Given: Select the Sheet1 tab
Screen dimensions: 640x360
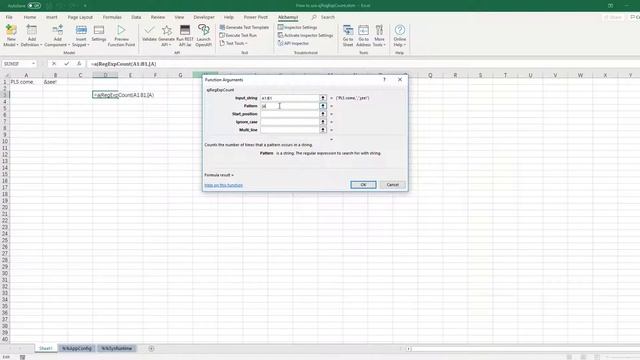Looking at the screenshot, I should [46, 348].
